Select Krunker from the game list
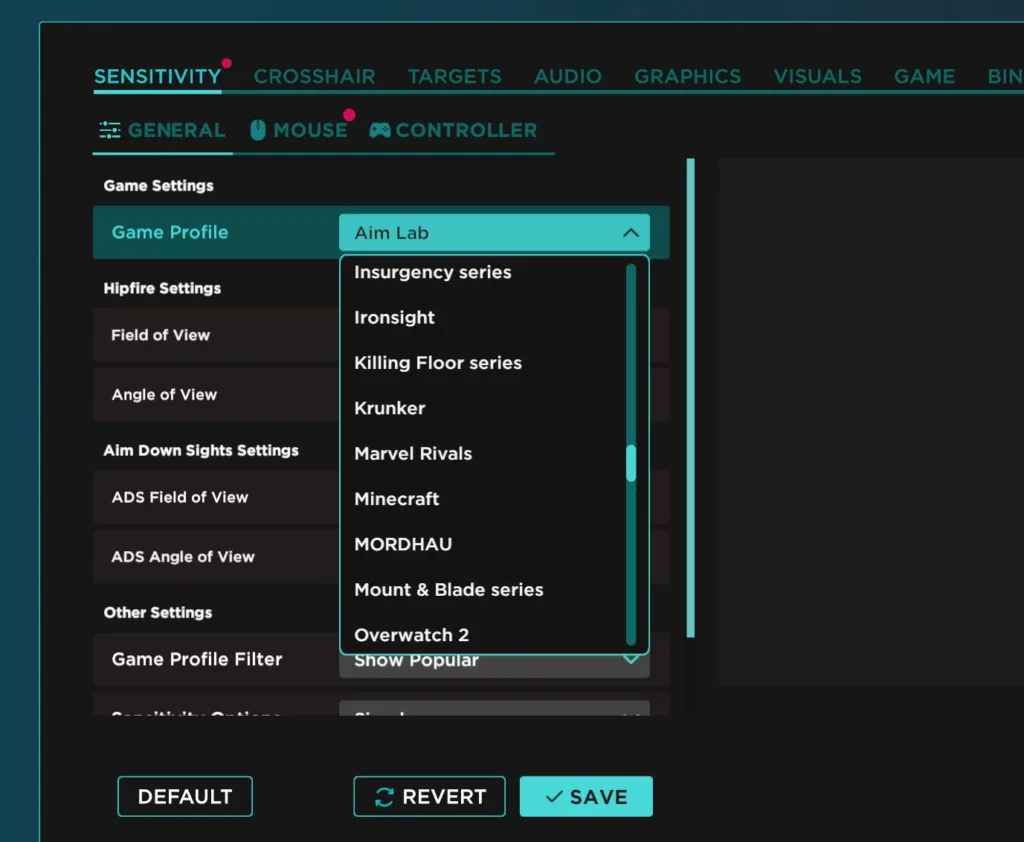Viewport: 1024px width, 842px height. pos(390,408)
